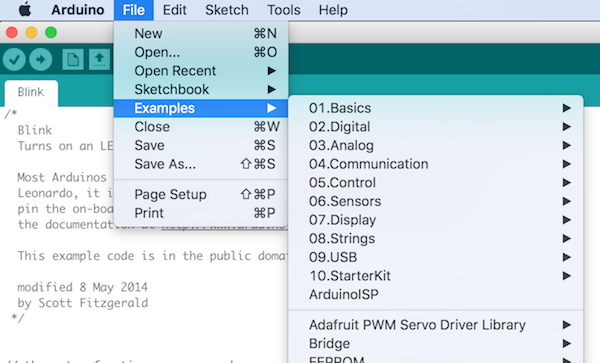Close the File menu in menu bar
Screen dimensions: 600x363
point(134,10)
